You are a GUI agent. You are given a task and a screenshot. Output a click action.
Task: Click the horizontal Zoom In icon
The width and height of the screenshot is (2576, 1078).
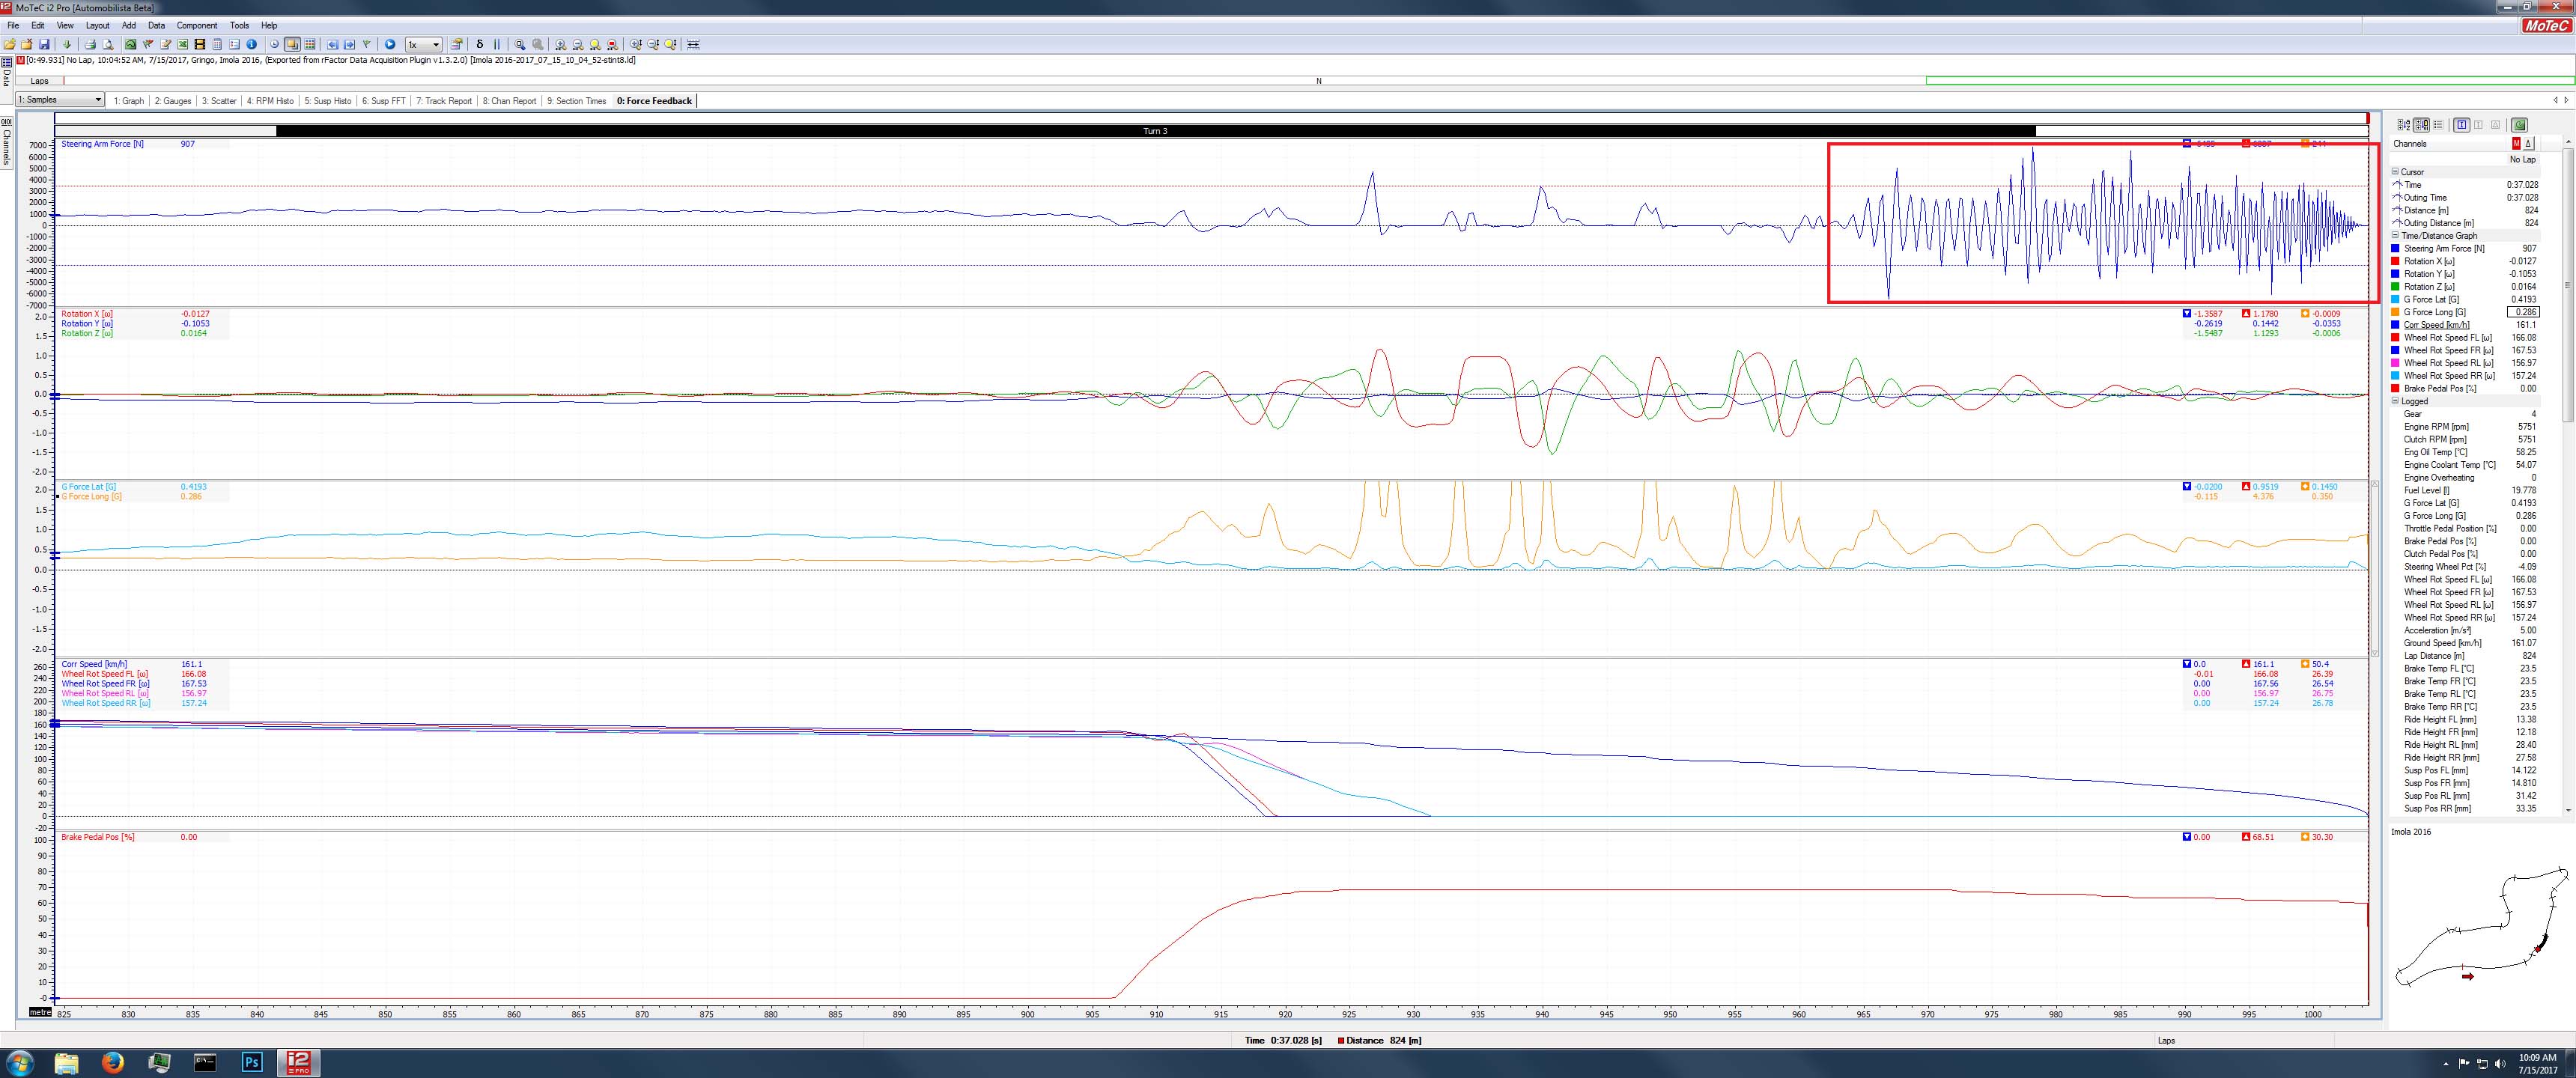[x=560, y=44]
